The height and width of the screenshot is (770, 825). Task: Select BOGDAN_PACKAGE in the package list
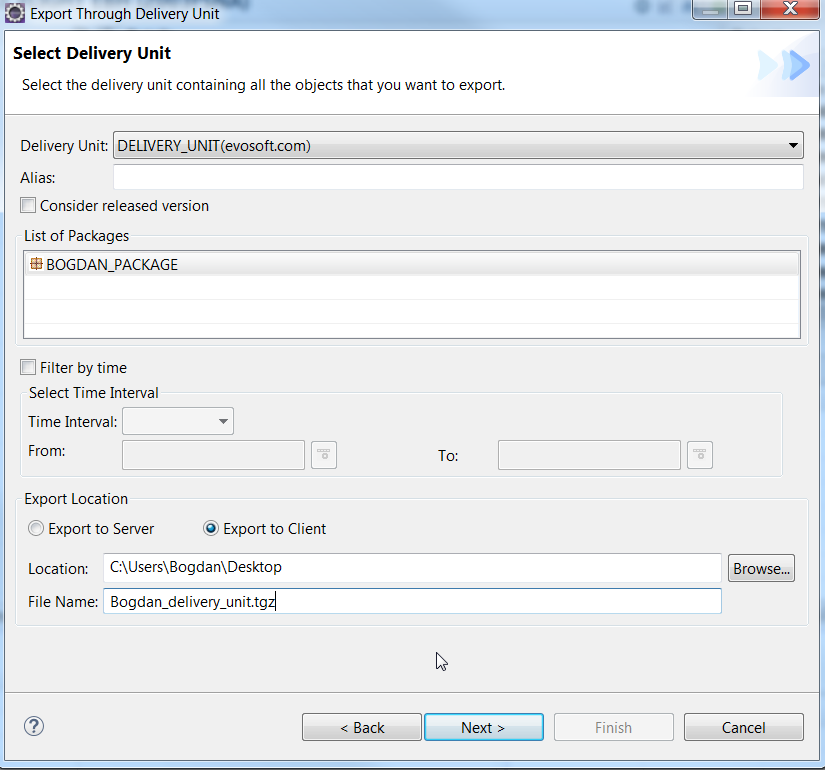(112, 265)
